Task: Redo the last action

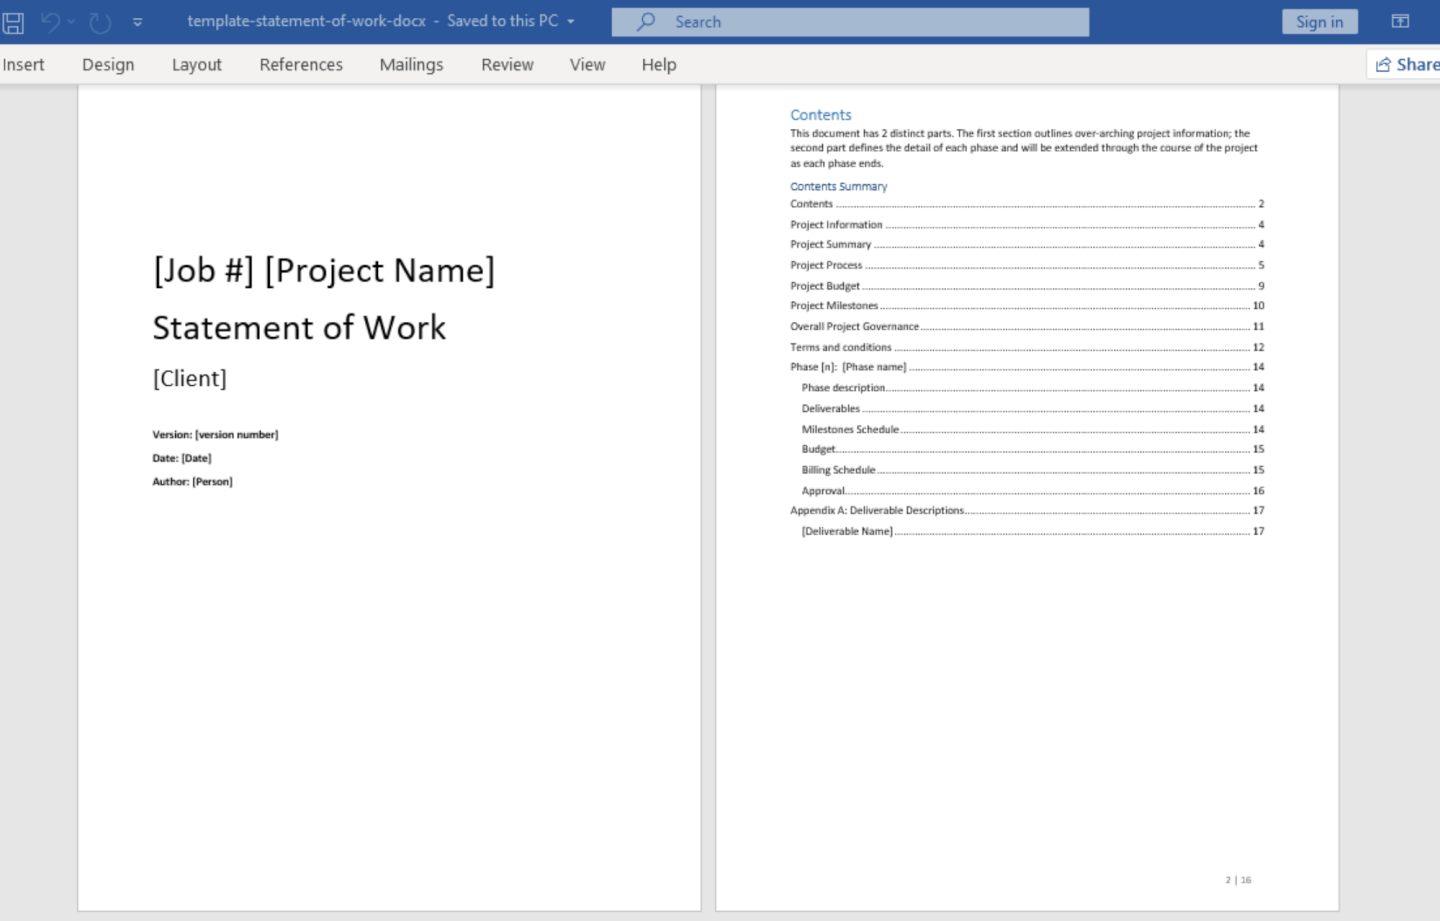Action: pos(100,21)
